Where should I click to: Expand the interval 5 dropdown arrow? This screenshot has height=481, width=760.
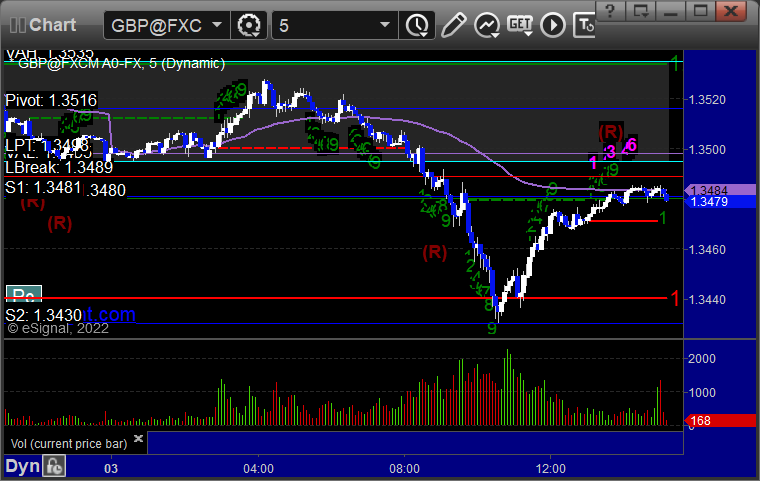385,24
